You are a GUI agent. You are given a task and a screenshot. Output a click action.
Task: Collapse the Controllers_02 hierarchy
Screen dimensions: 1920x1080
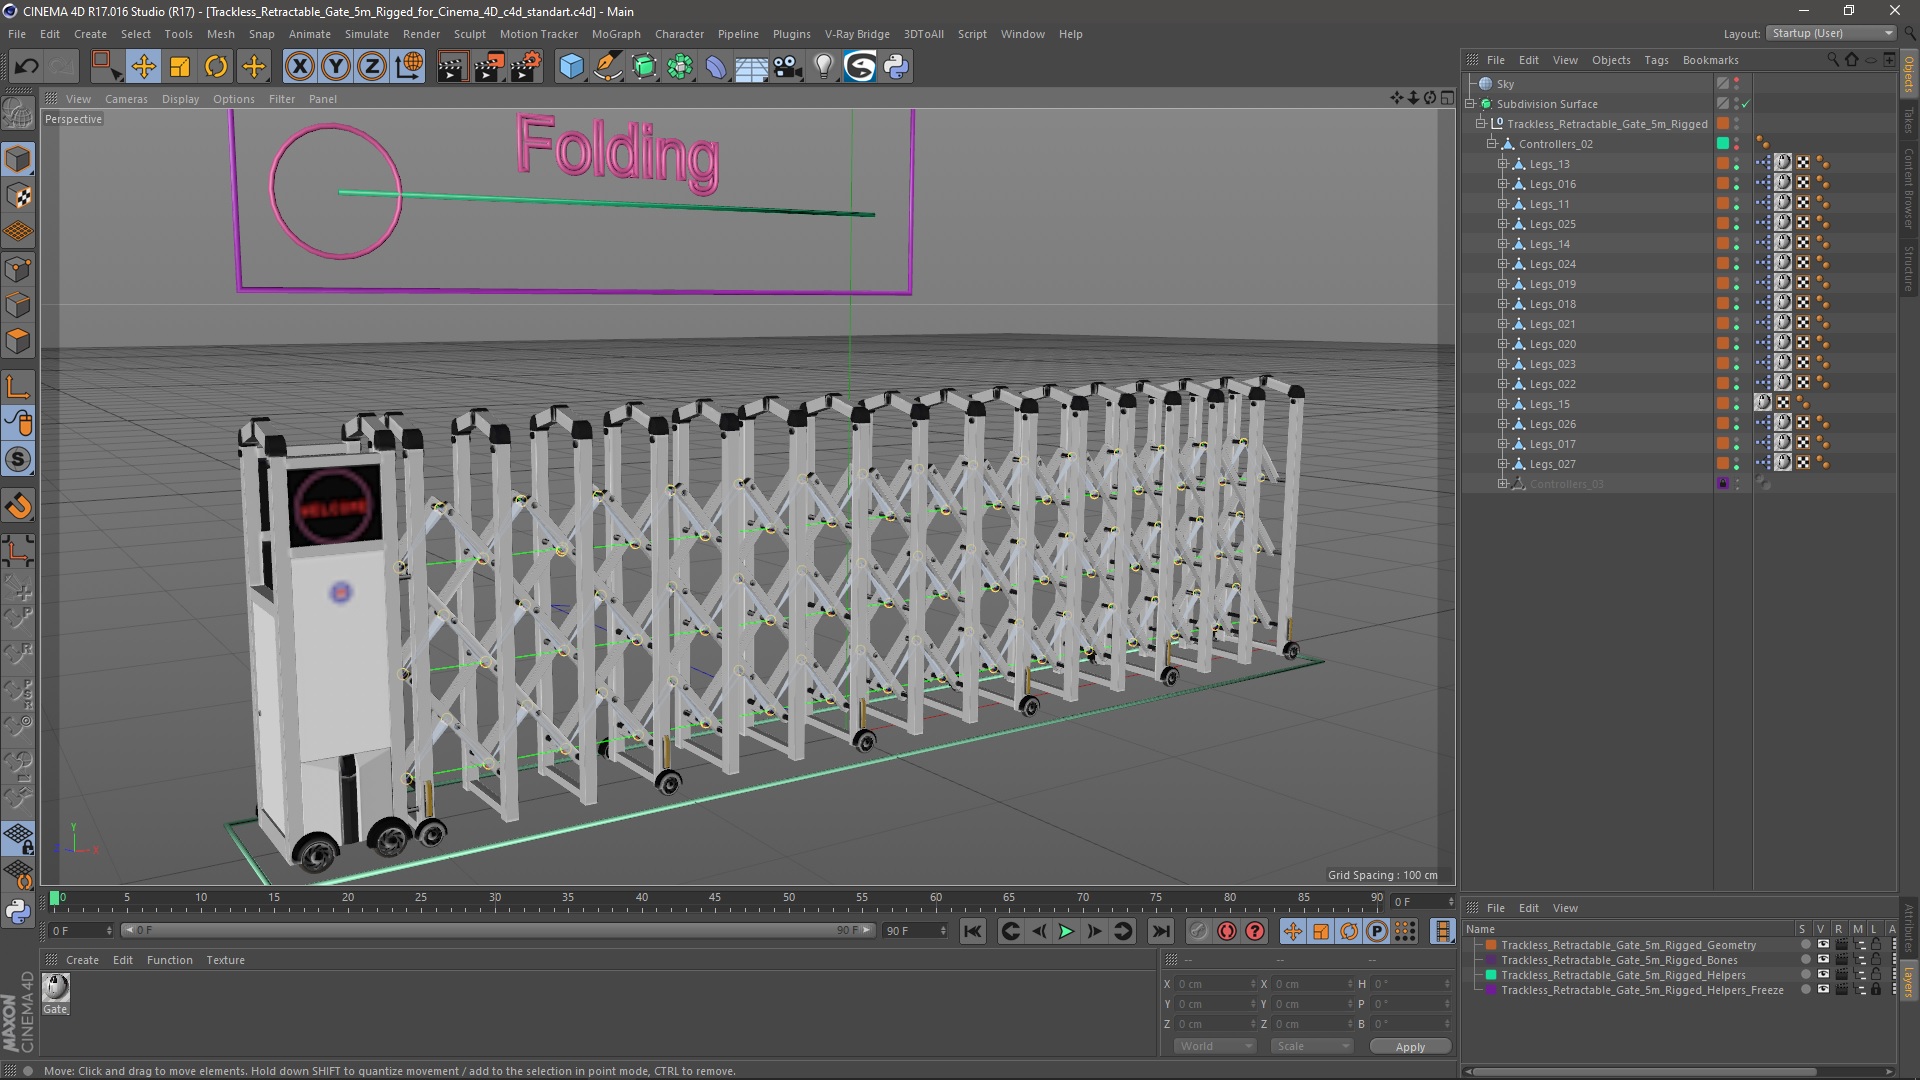(1491, 144)
